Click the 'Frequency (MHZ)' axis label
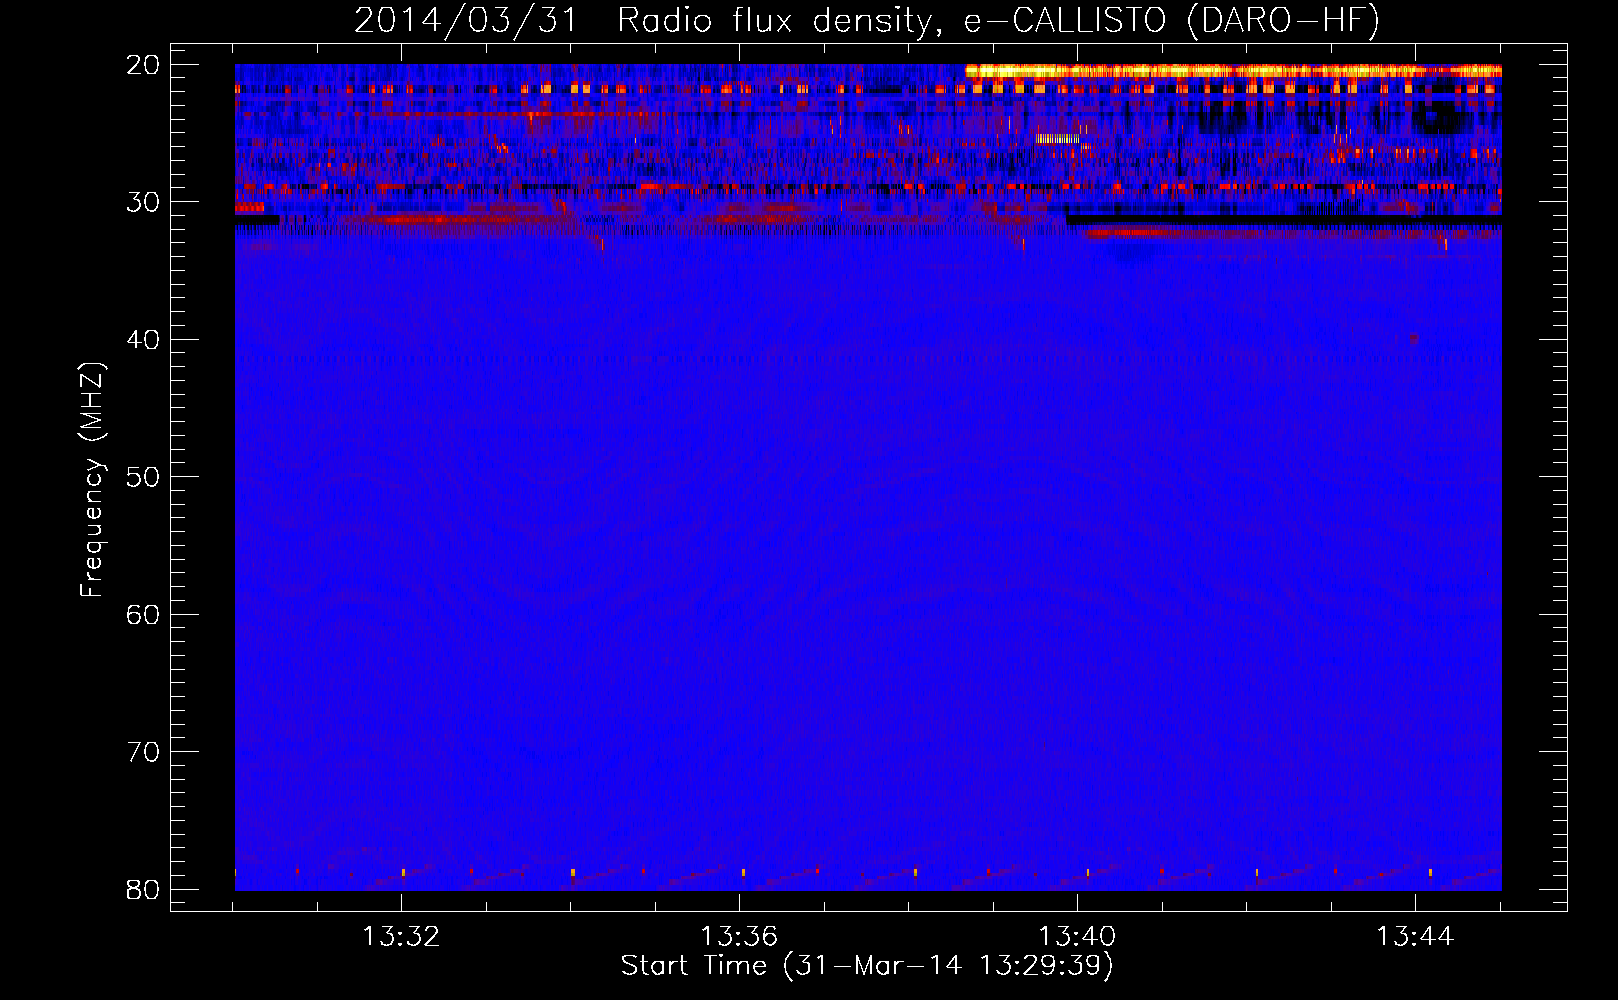Image resolution: width=1618 pixels, height=1000 pixels. (x=92, y=480)
